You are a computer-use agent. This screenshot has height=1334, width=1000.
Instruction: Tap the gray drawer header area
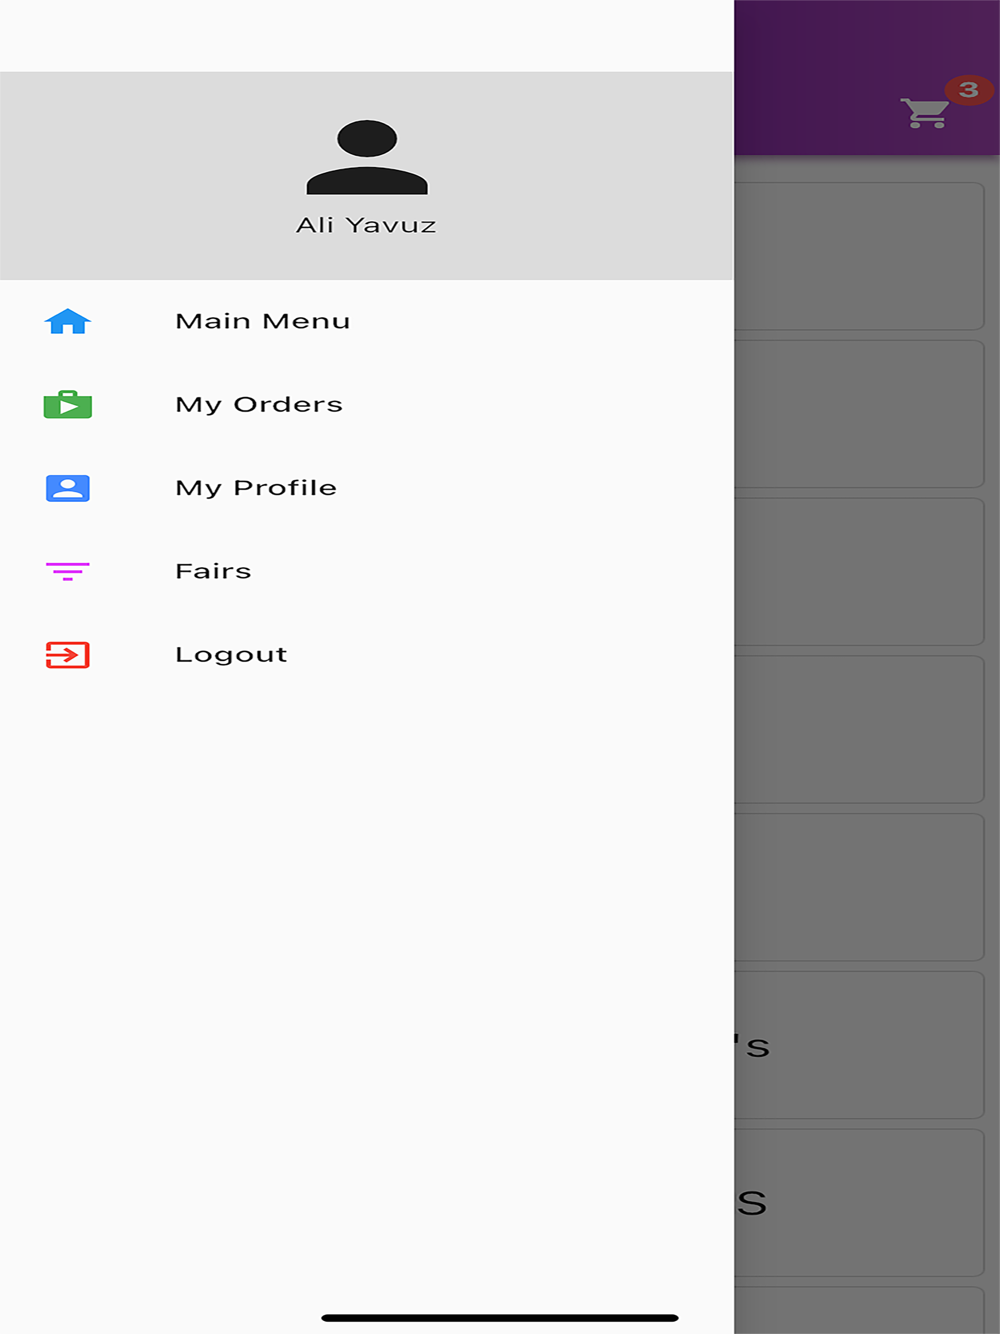366,176
